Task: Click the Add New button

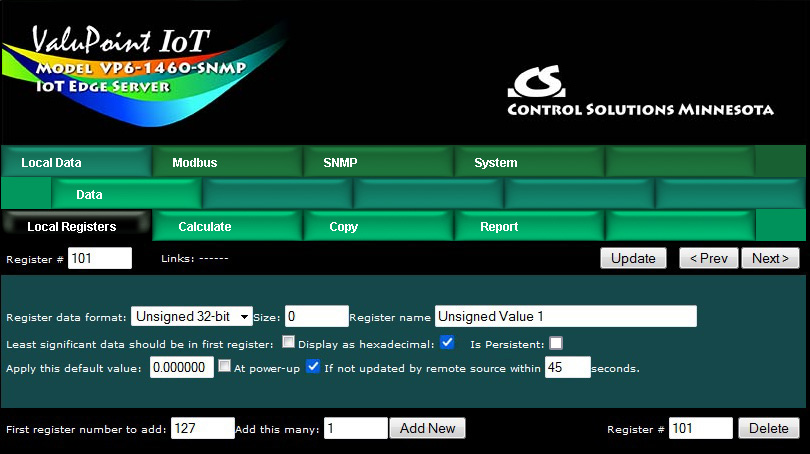Action: click(427, 428)
